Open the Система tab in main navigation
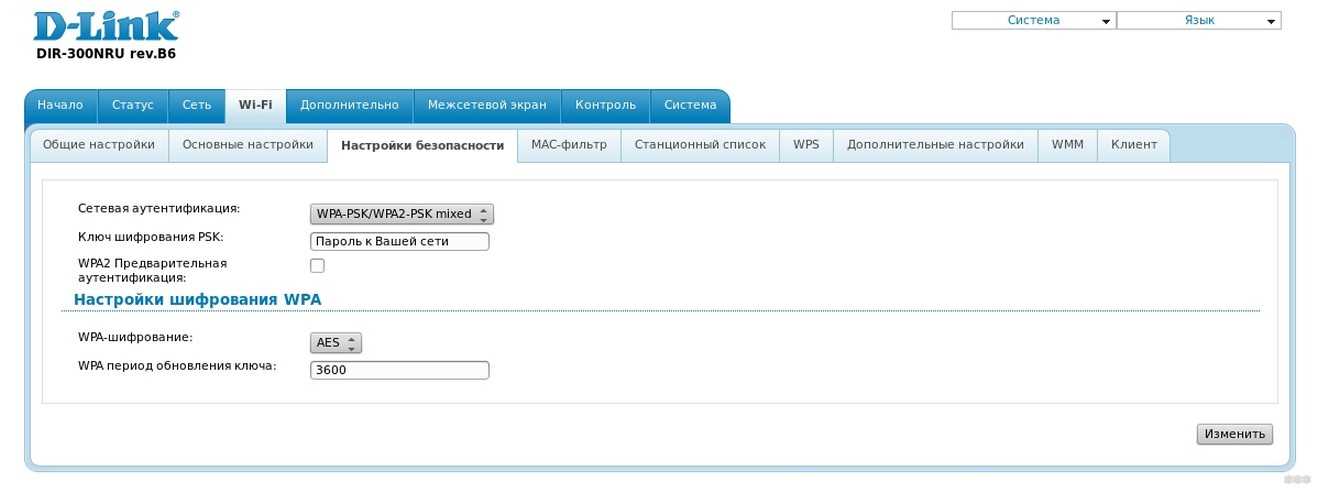 click(690, 105)
